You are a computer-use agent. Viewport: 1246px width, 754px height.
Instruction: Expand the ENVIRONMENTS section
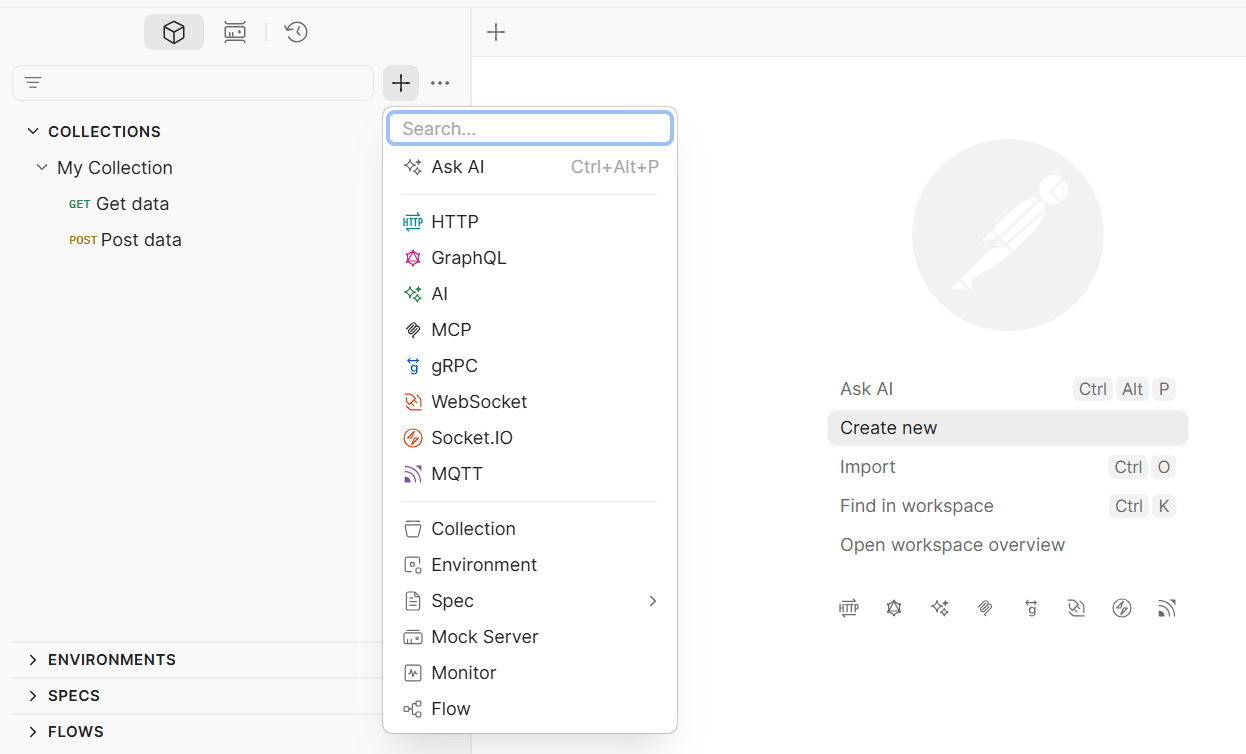[x=111, y=660]
